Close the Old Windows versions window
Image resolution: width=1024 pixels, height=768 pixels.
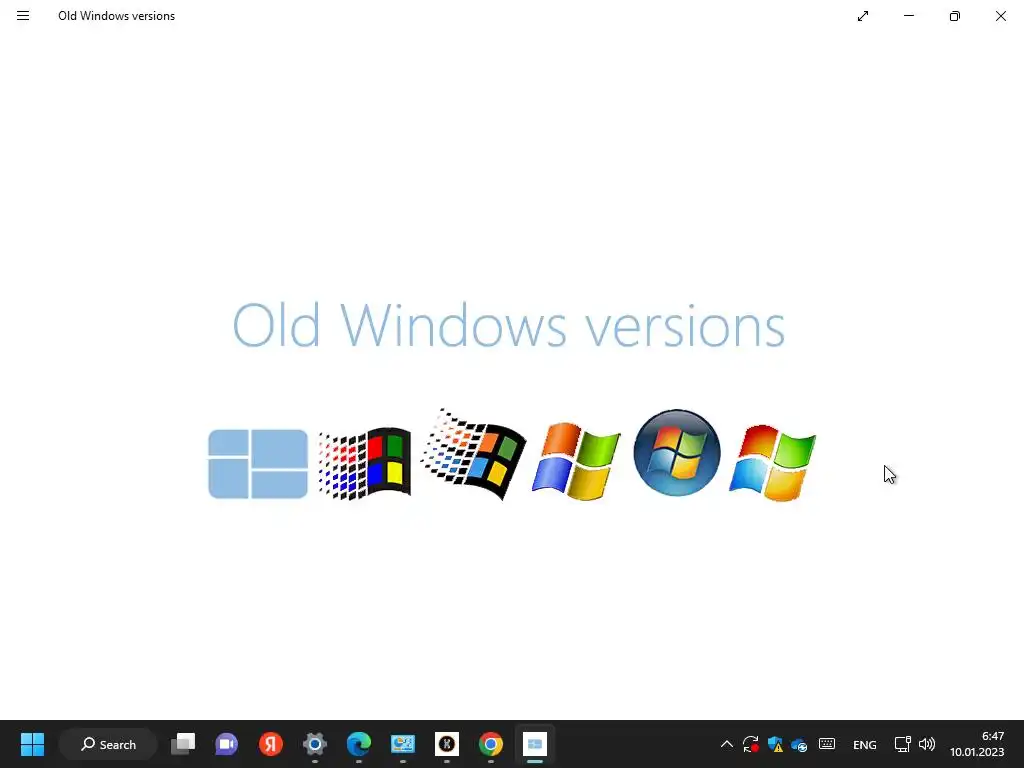tap(1000, 16)
